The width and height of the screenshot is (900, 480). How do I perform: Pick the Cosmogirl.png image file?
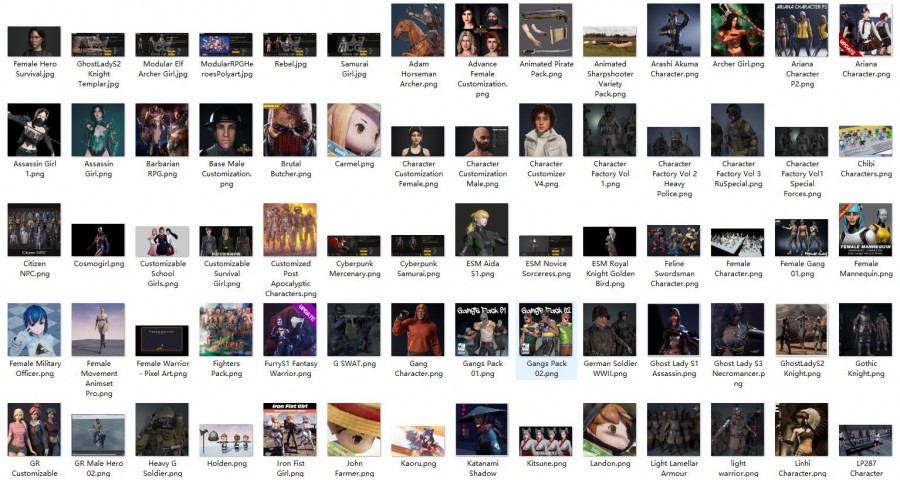98,240
